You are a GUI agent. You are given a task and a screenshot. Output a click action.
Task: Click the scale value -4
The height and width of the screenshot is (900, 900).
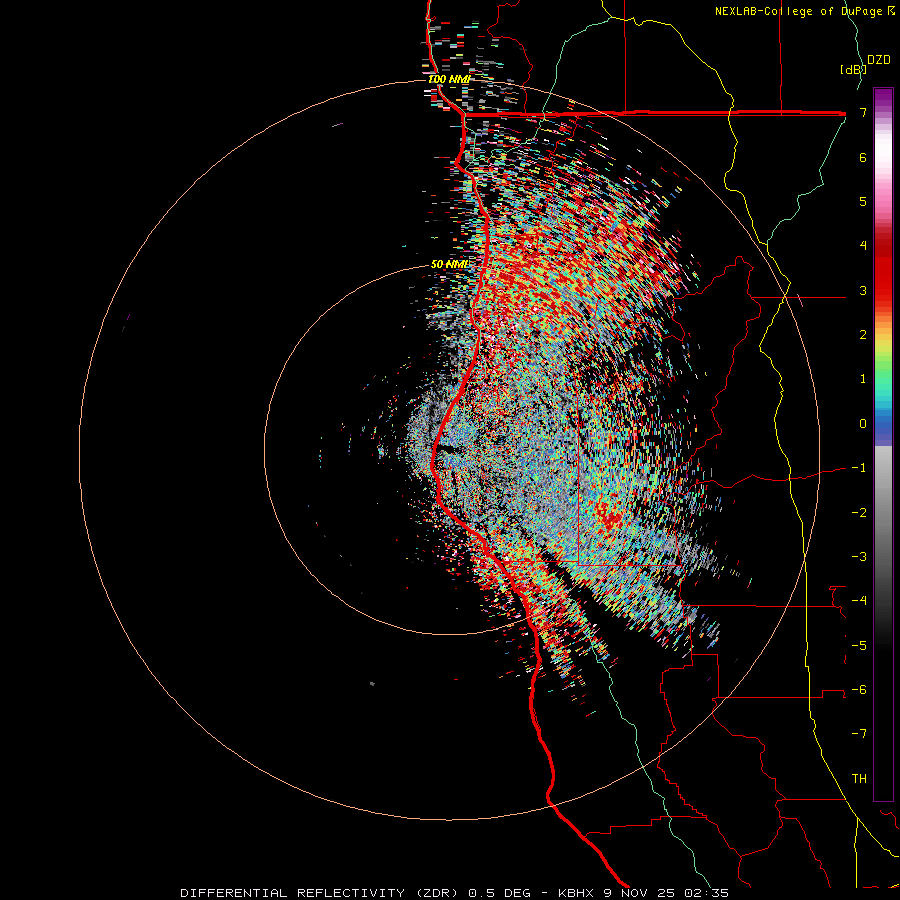859,601
